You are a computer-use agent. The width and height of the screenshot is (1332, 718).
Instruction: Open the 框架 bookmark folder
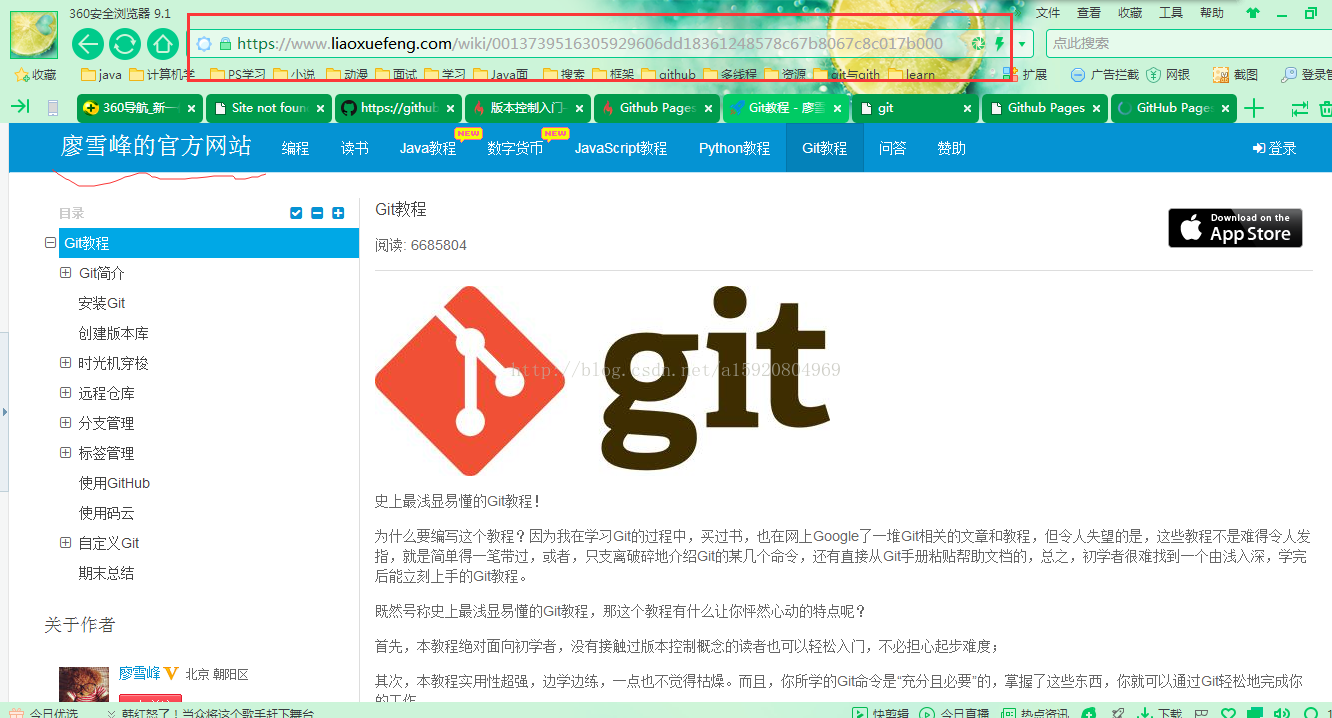coord(613,74)
